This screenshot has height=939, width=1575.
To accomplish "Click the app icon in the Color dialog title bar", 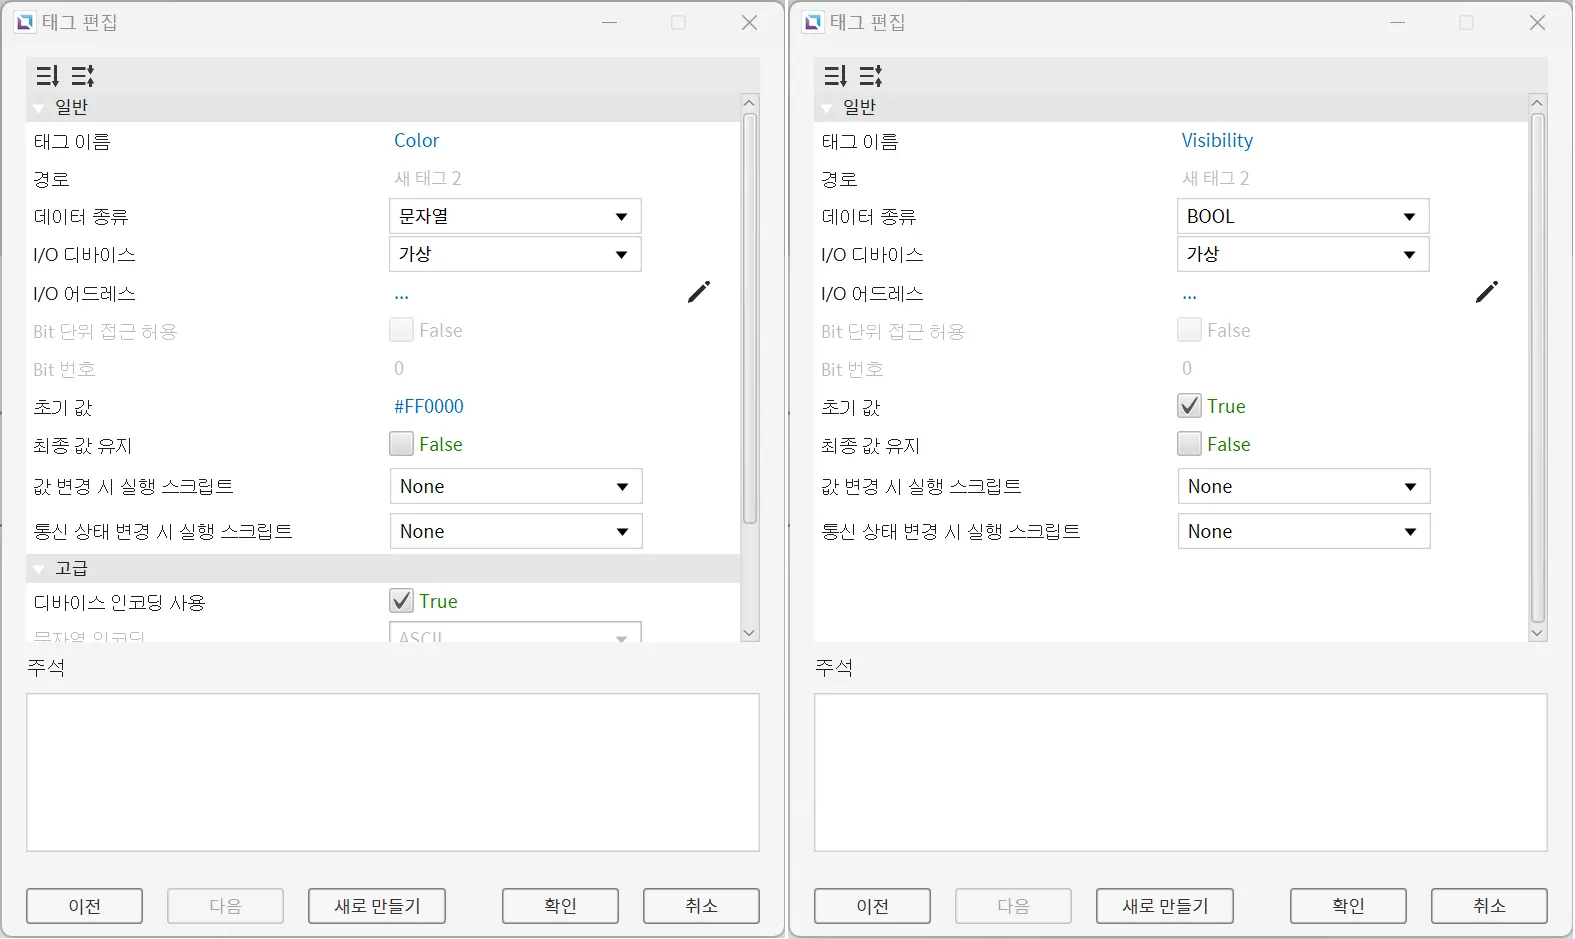I will [25, 22].
